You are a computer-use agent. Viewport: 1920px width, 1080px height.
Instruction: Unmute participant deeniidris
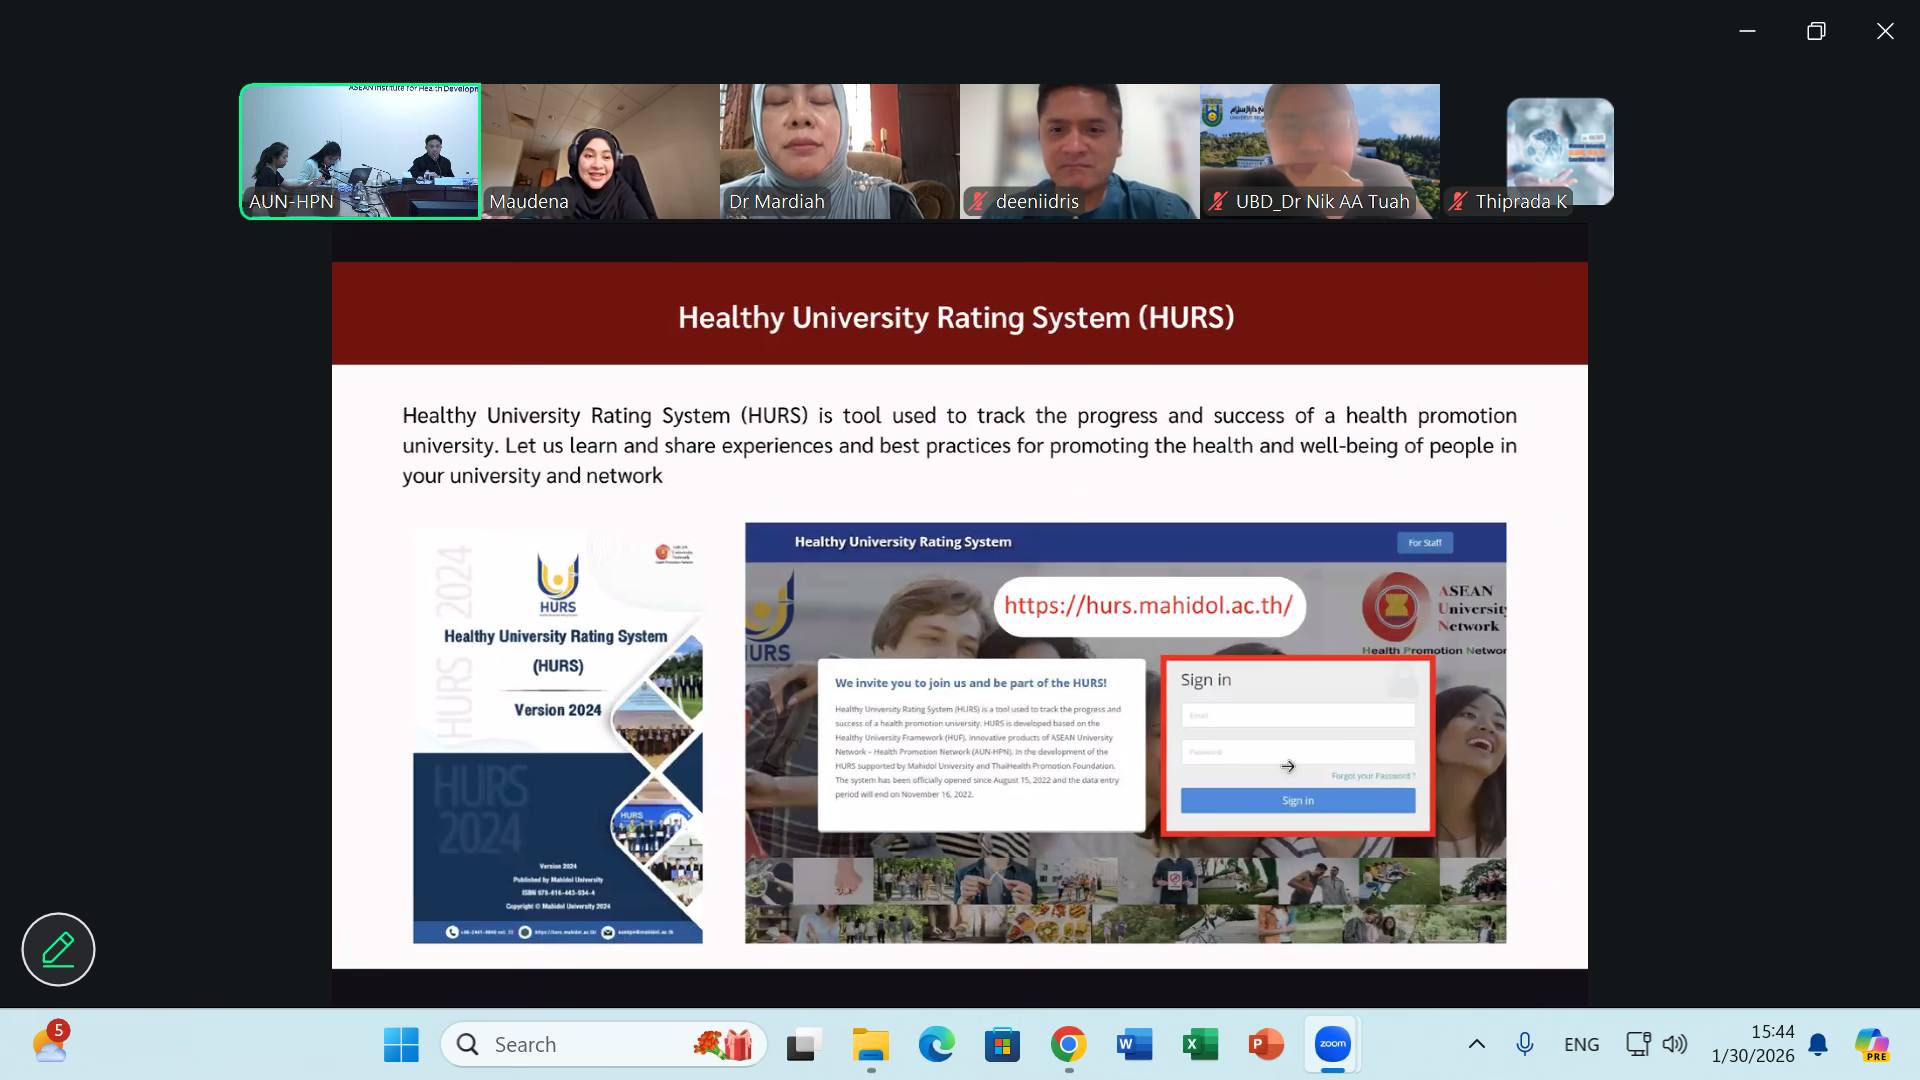coord(977,201)
